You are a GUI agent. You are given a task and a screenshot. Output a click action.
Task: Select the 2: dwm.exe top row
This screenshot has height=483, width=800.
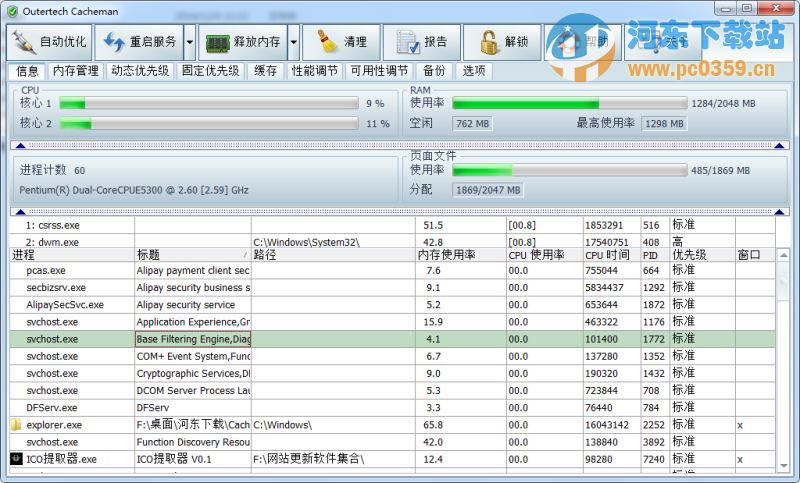[x=392, y=241]
